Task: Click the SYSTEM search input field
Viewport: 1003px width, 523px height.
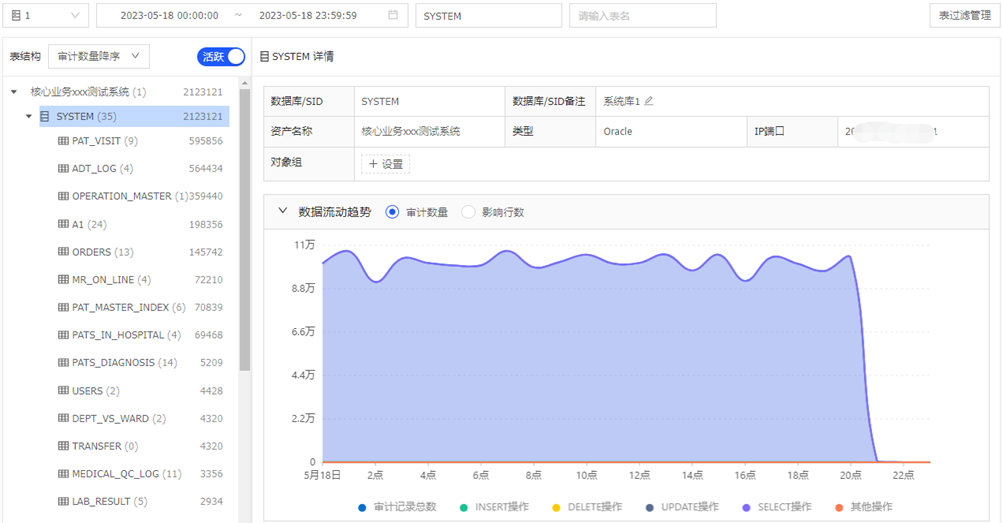Action: (x=489, y=15)
